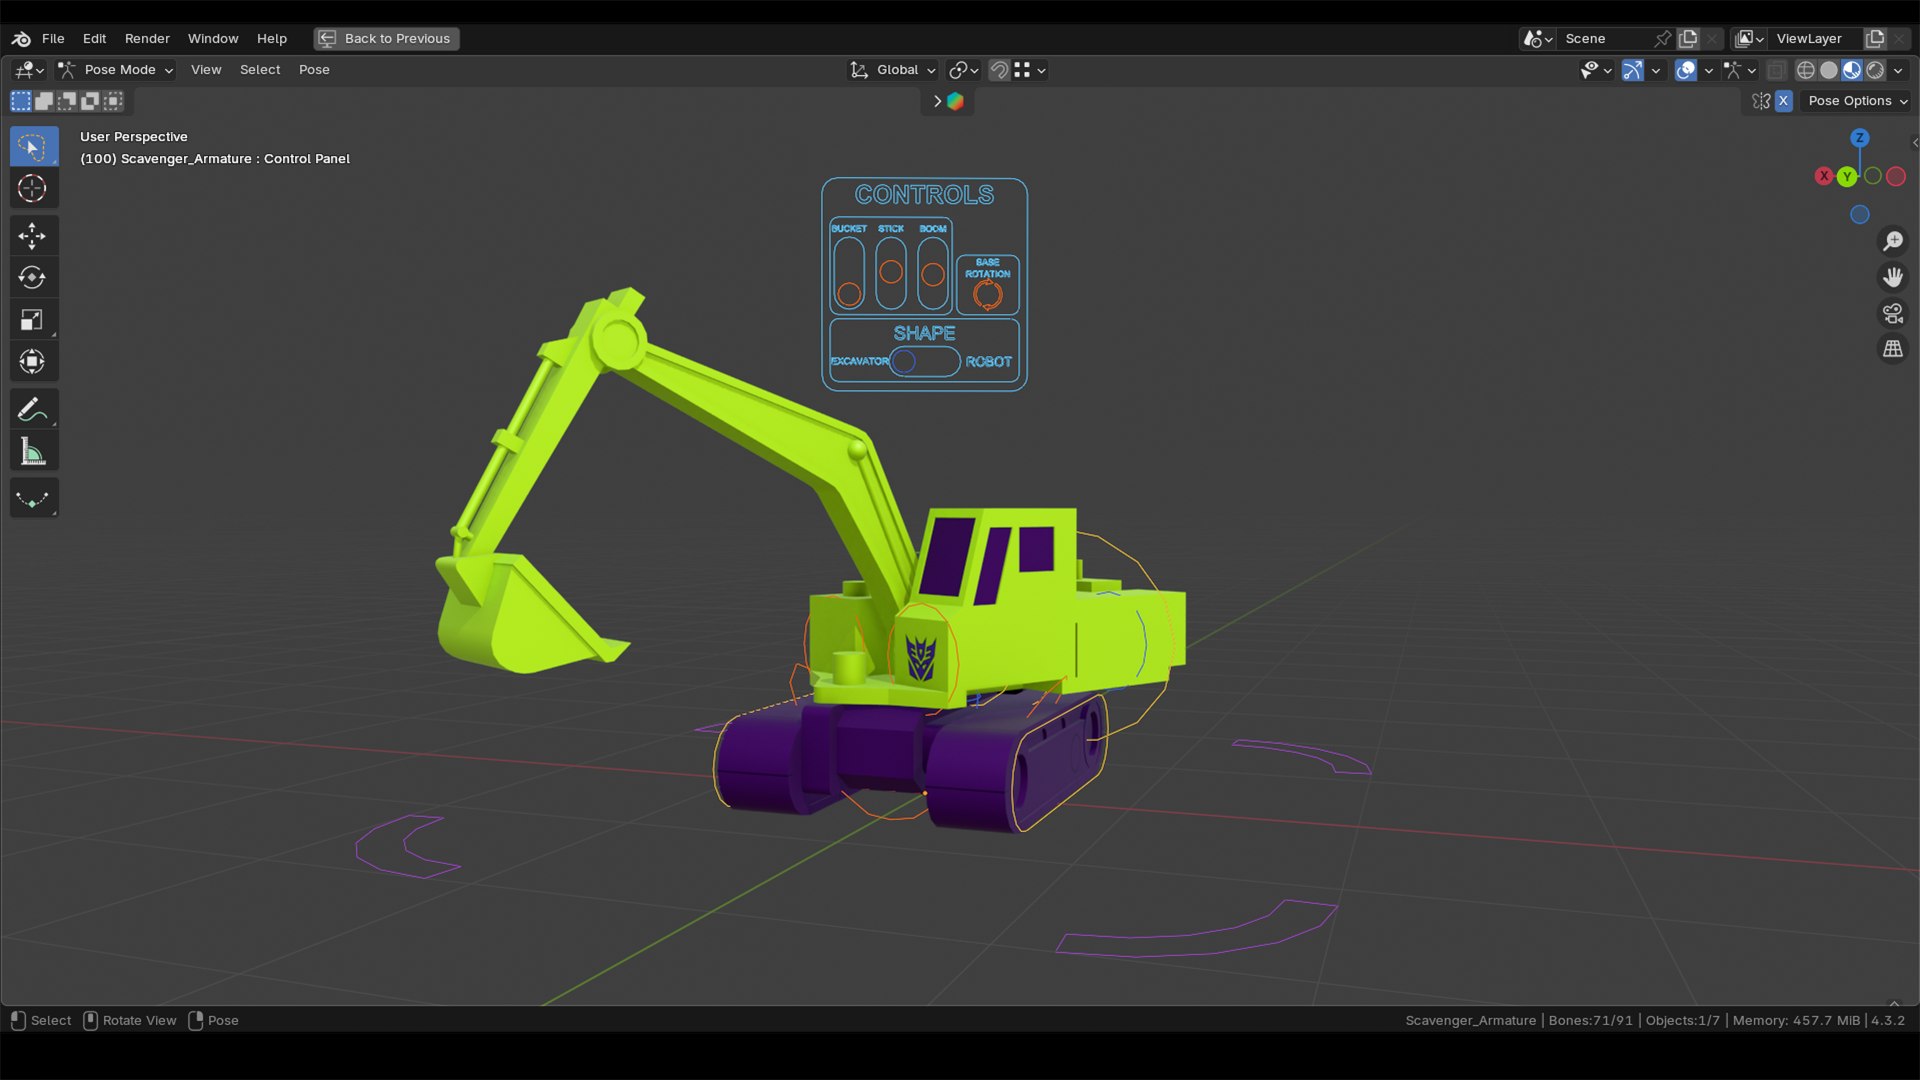Image resolution: width=1920 pixels, height=1080 pixels.
Task: Choose the Move tool
Action: coord(33,236)
